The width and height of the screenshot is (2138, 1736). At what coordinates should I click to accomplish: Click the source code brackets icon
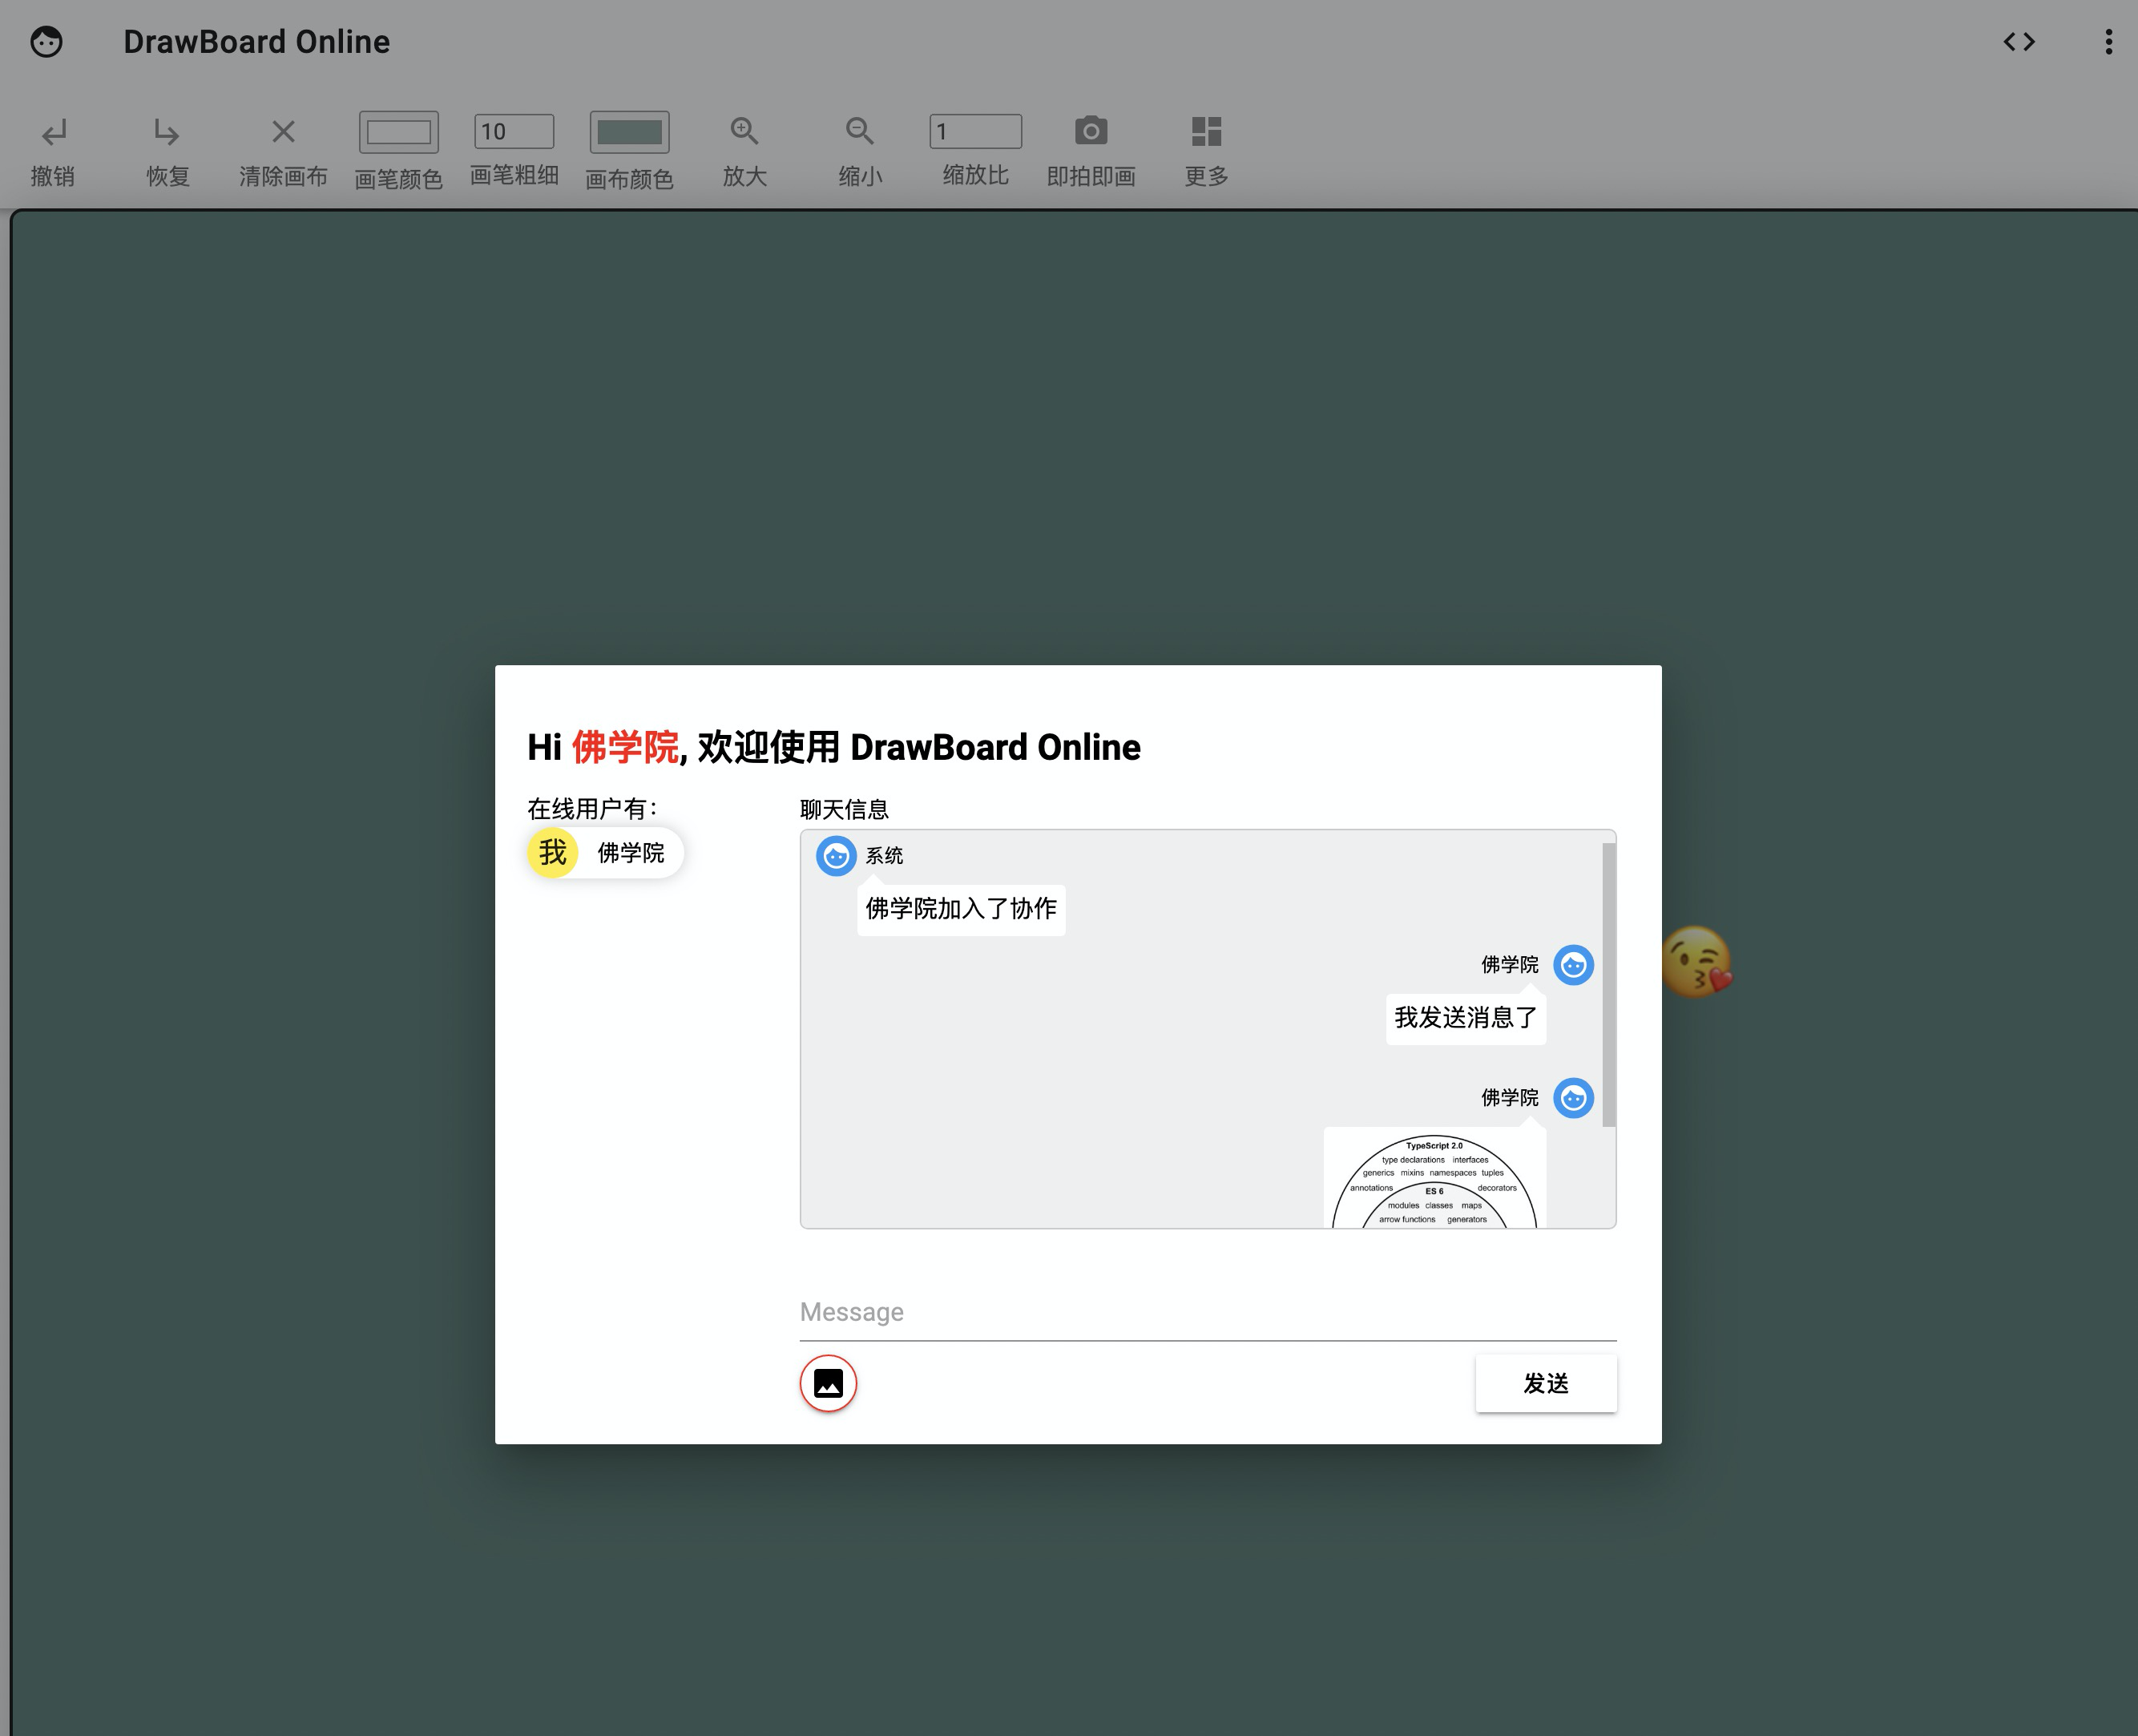click(2019, 42)
